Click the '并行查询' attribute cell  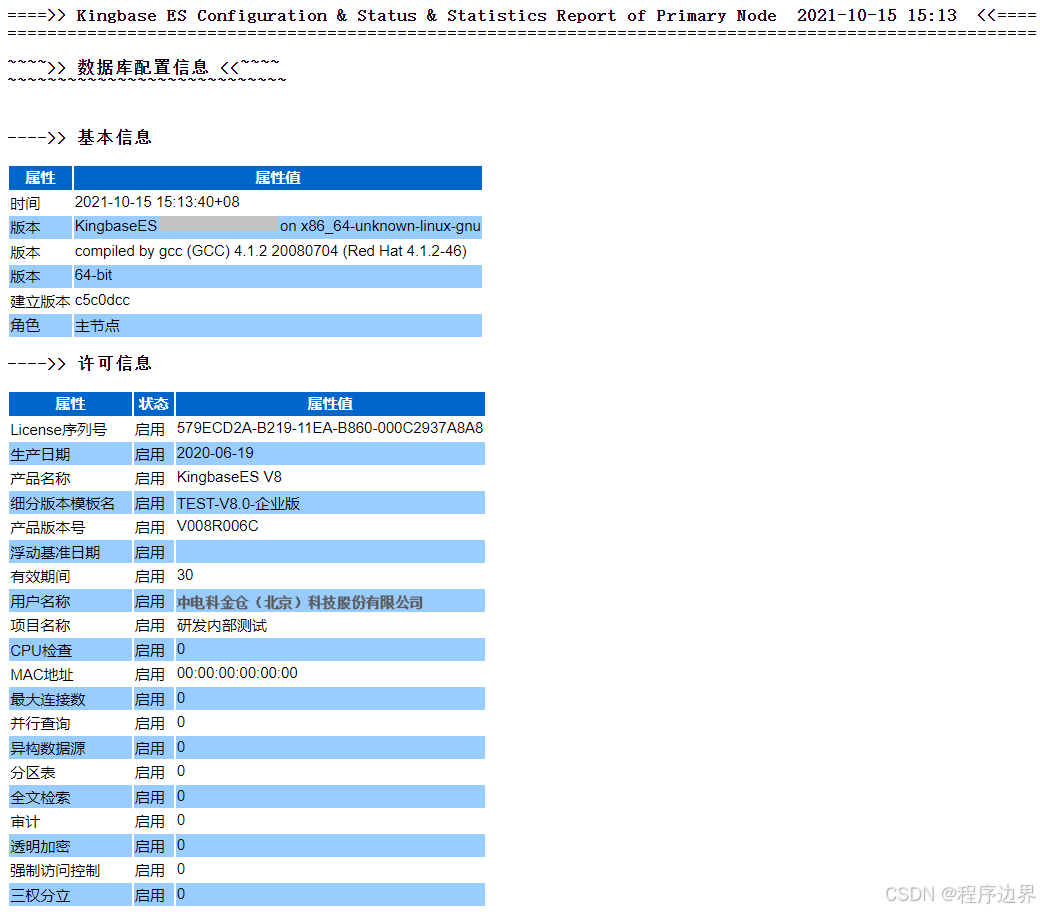pos(70,724)
